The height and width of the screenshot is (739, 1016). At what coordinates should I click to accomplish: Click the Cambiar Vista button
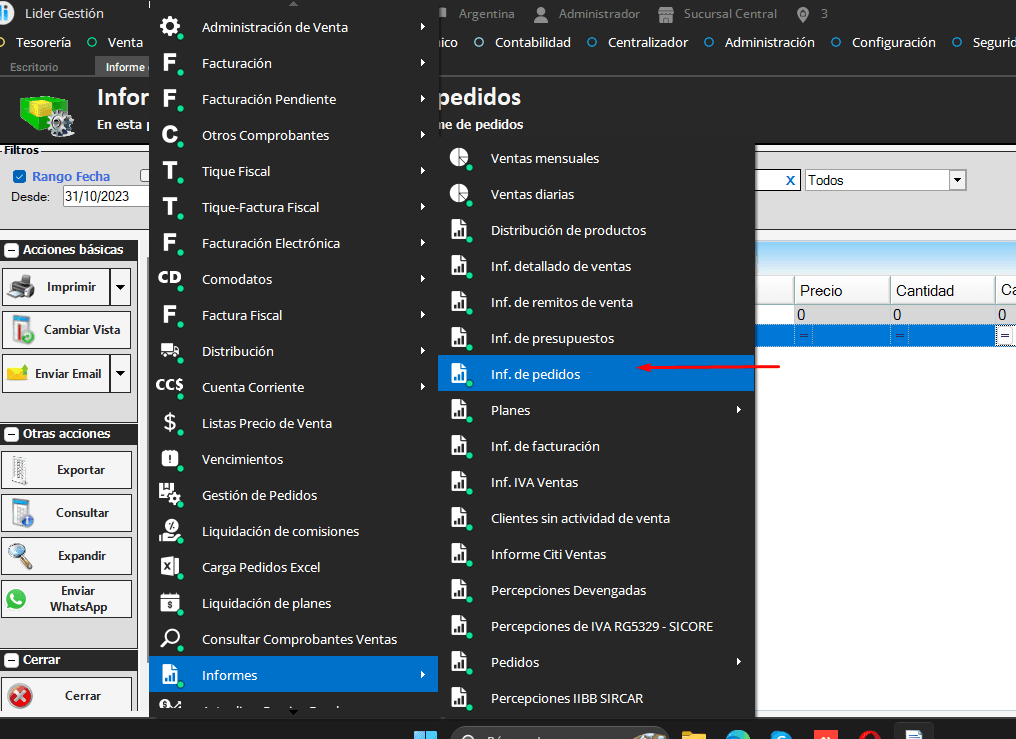[67, 330]
